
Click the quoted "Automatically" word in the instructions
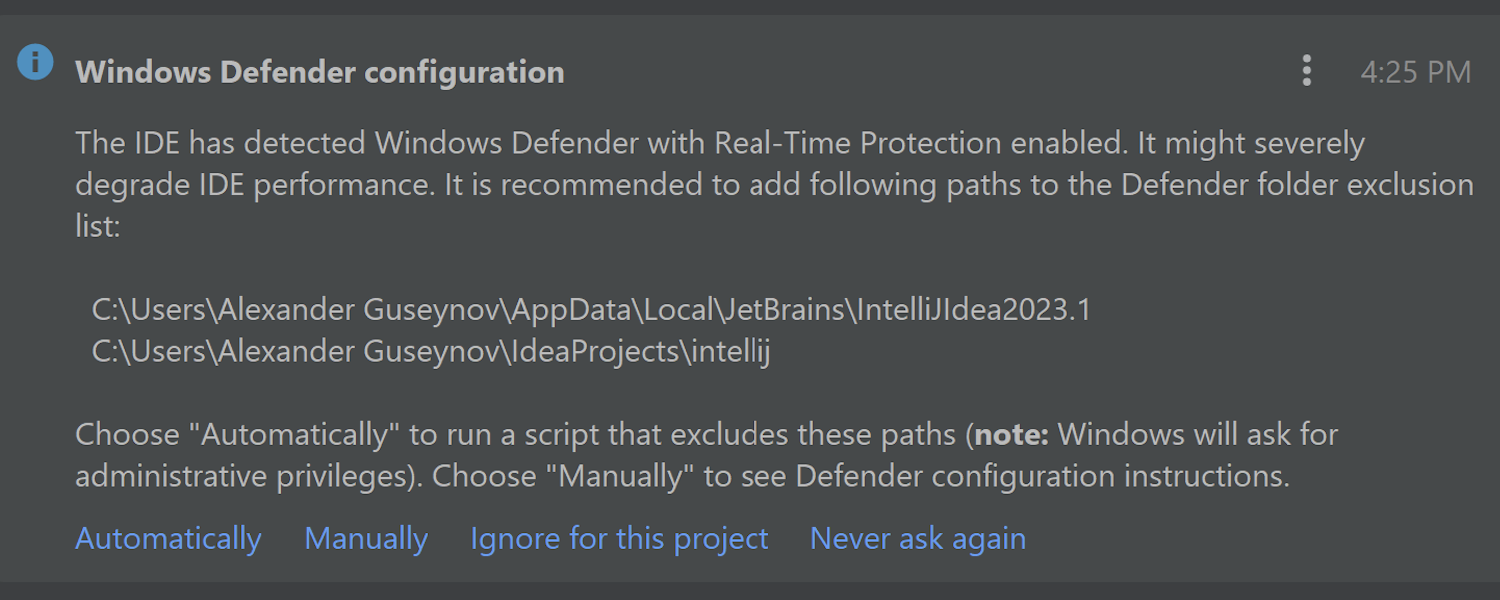coord(294,435)
